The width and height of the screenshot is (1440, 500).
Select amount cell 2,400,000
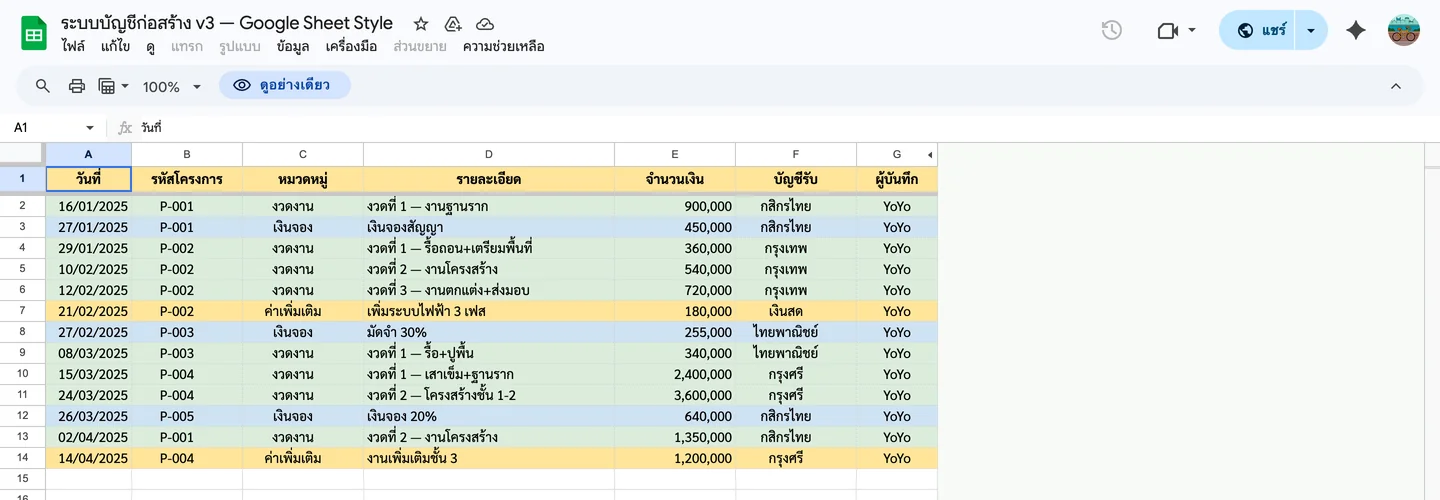pyautogui.click(x=675, y=374)
